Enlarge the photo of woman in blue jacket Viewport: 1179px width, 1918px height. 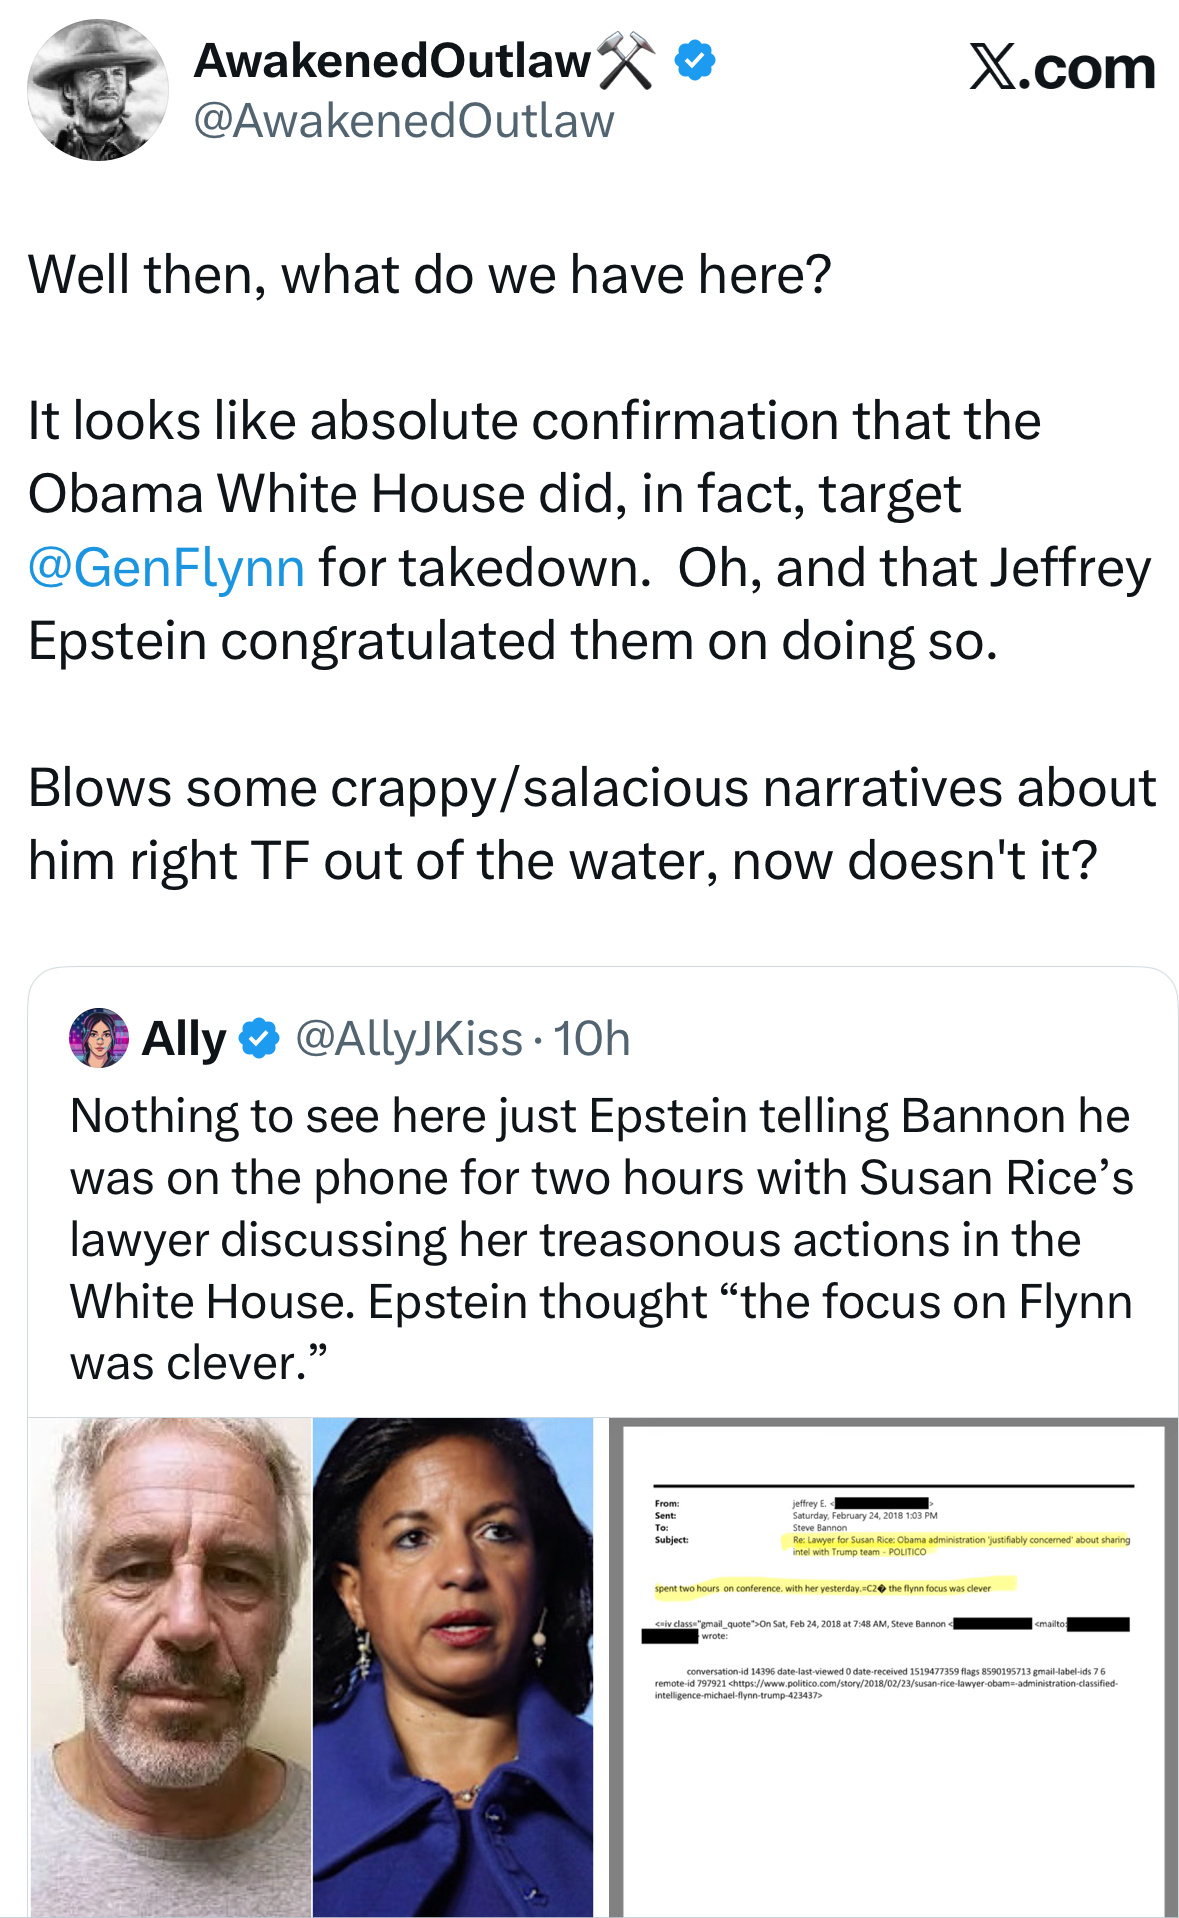click(453, 1666)
